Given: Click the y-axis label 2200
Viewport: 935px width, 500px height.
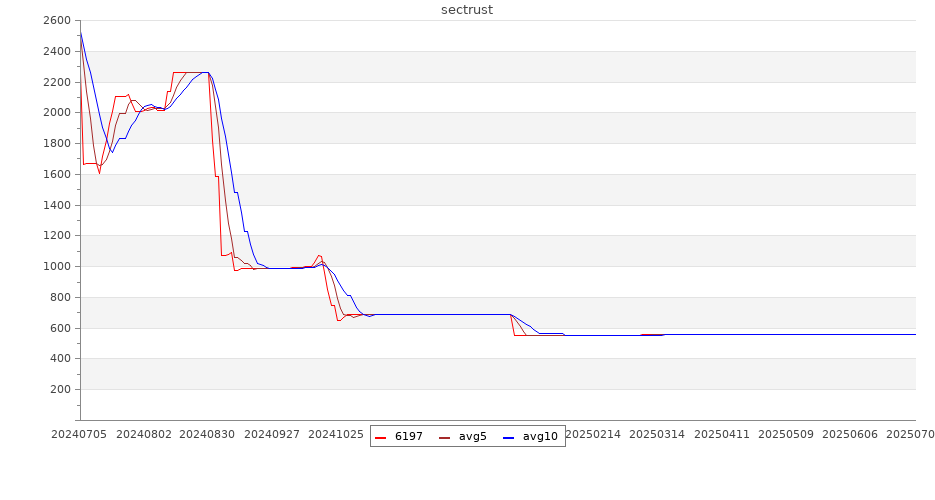Looking at the screenshot, I should pyautogui.click(x=57, y=82).
